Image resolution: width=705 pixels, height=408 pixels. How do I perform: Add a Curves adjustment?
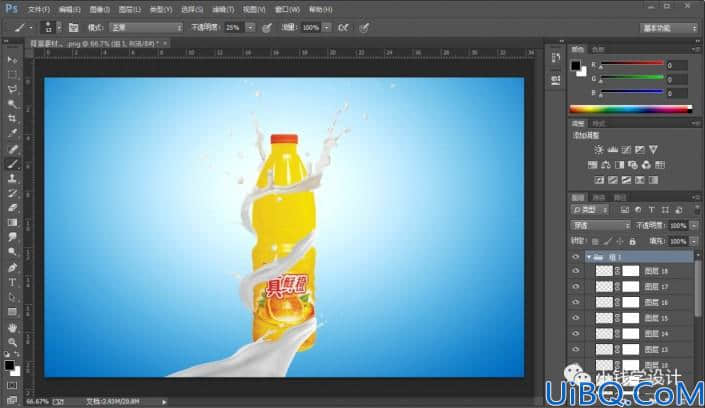626,149
